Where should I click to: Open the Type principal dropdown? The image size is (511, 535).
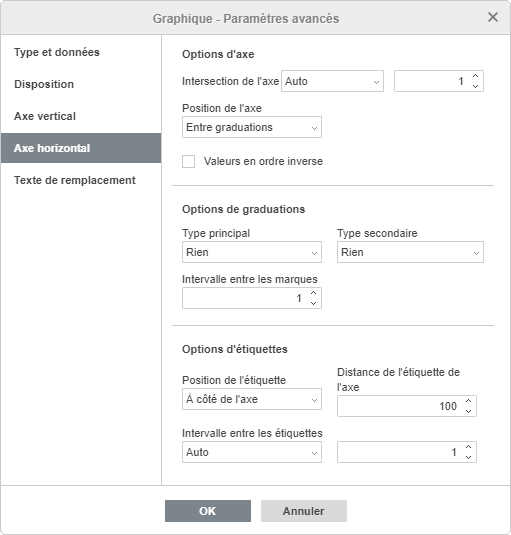(252, 252)
